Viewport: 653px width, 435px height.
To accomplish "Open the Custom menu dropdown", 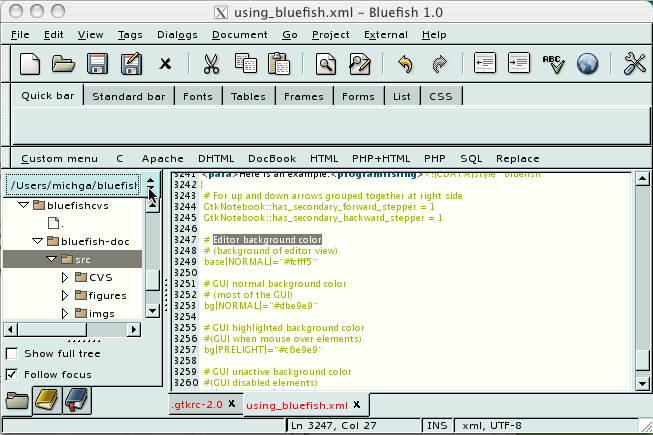I will (60, 159).
